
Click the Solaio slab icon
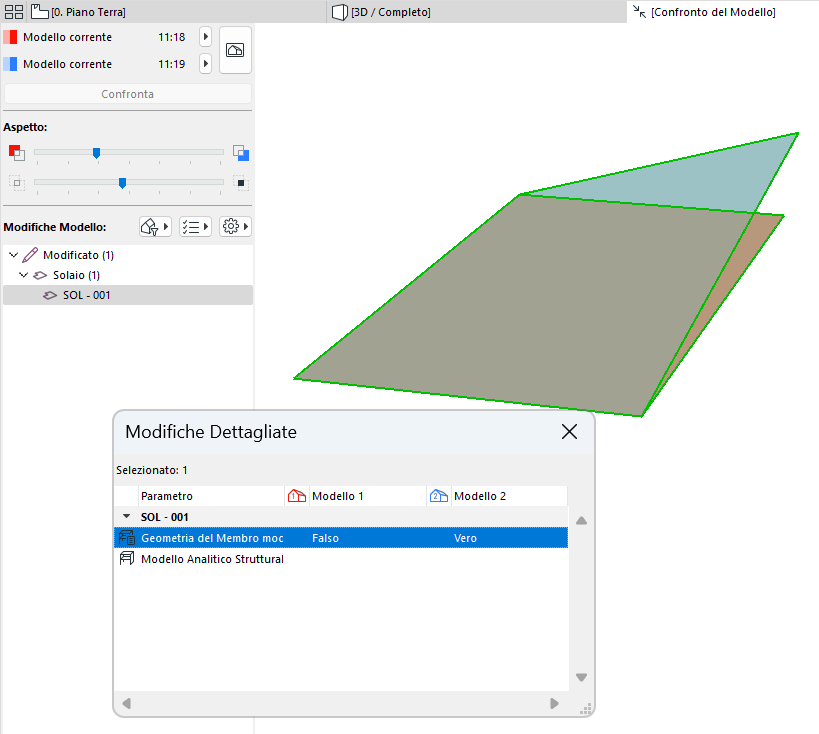pos(40,275)
